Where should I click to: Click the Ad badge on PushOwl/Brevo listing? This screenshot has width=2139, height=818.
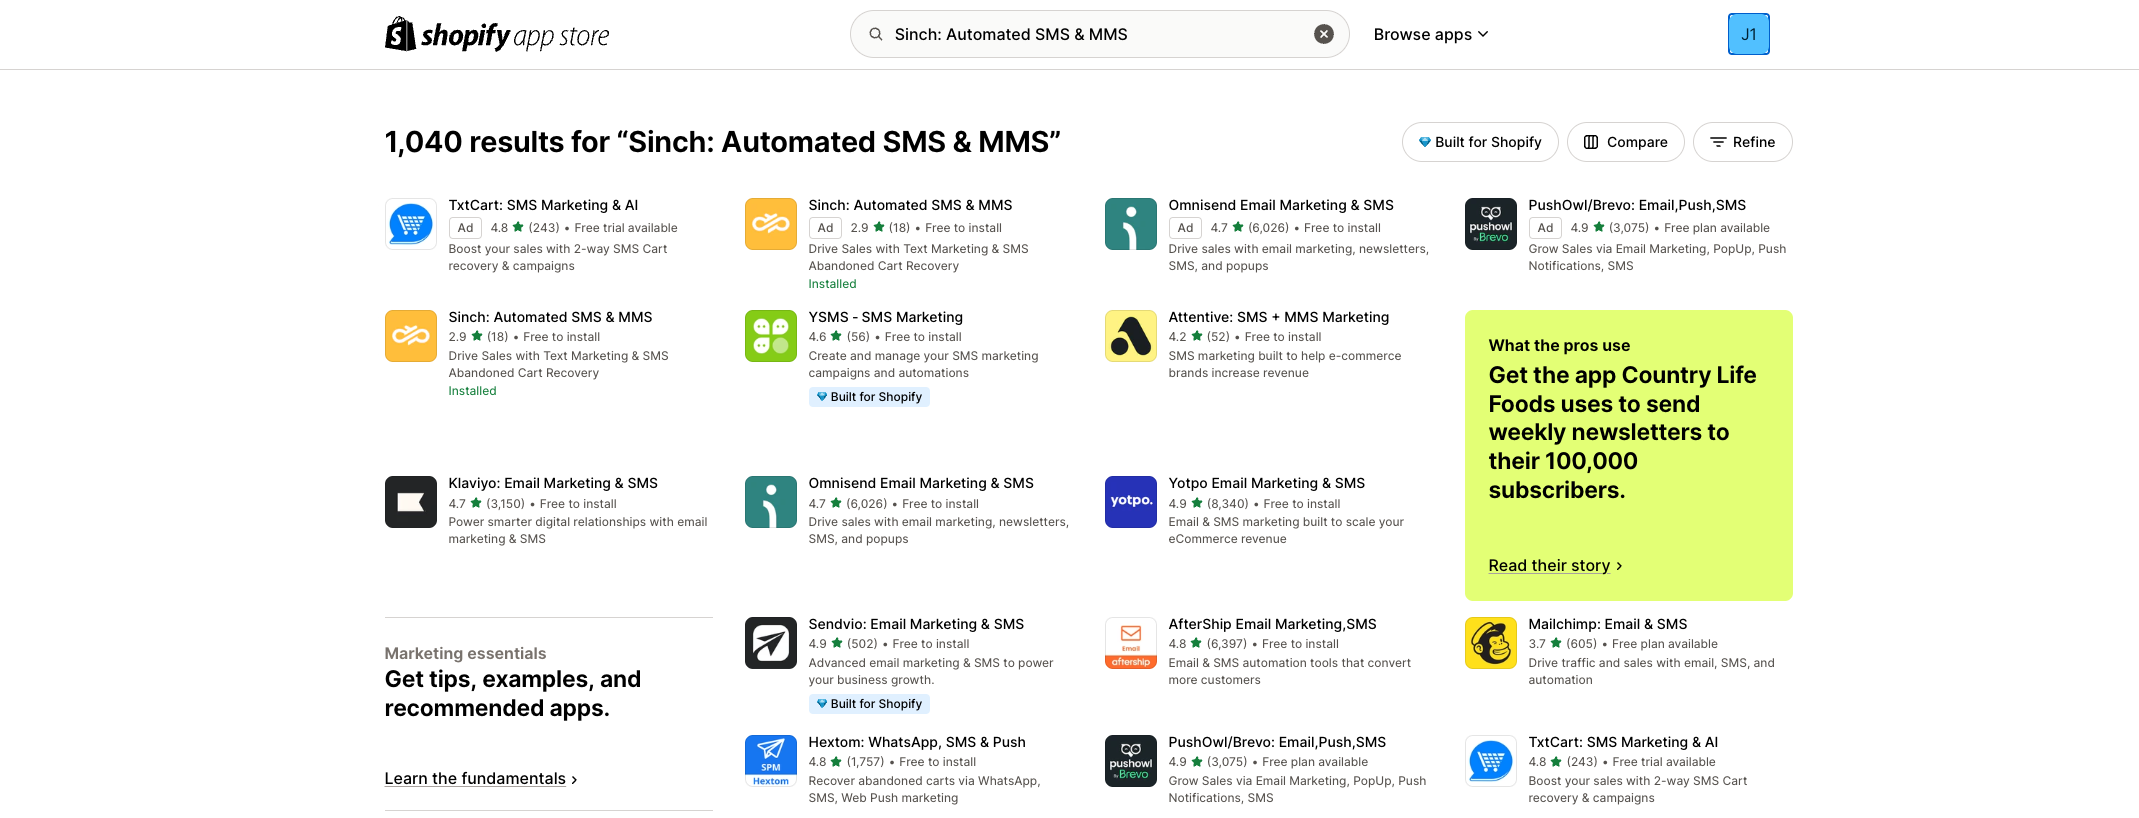click(x=1545, y=228)
